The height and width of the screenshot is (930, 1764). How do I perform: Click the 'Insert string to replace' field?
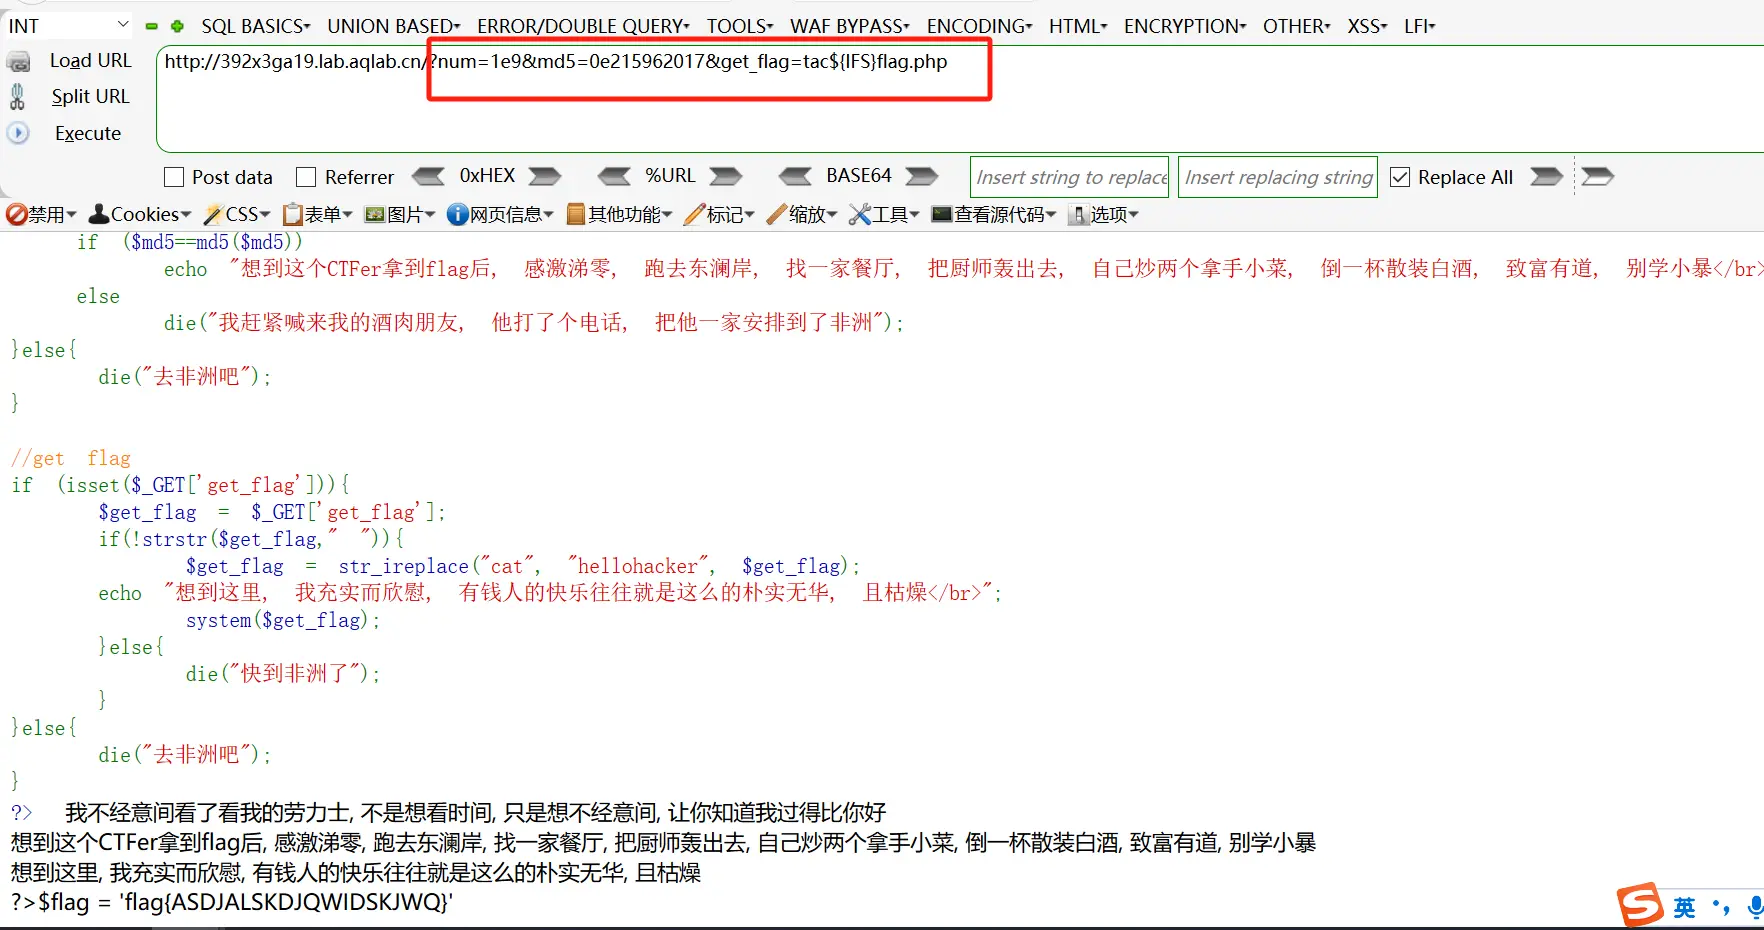pyautogui.click(x=1069, y=177)
